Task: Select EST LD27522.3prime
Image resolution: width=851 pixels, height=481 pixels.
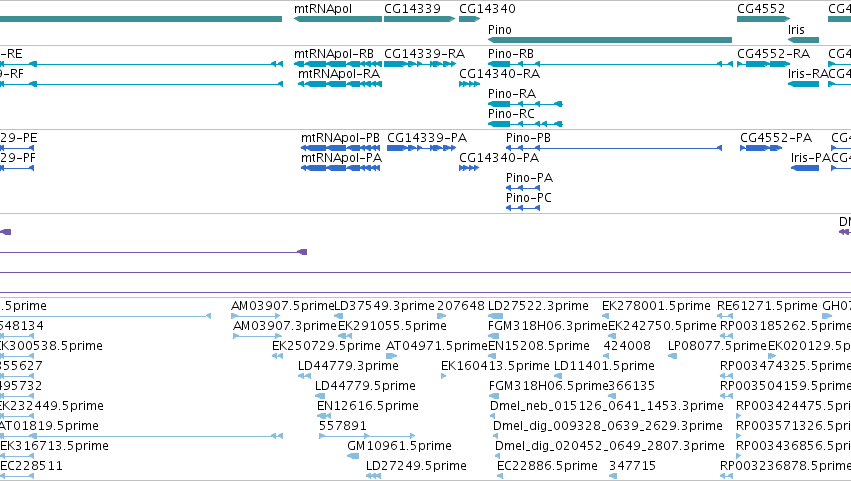Action: pyautogui.click(x=538, y=306)
